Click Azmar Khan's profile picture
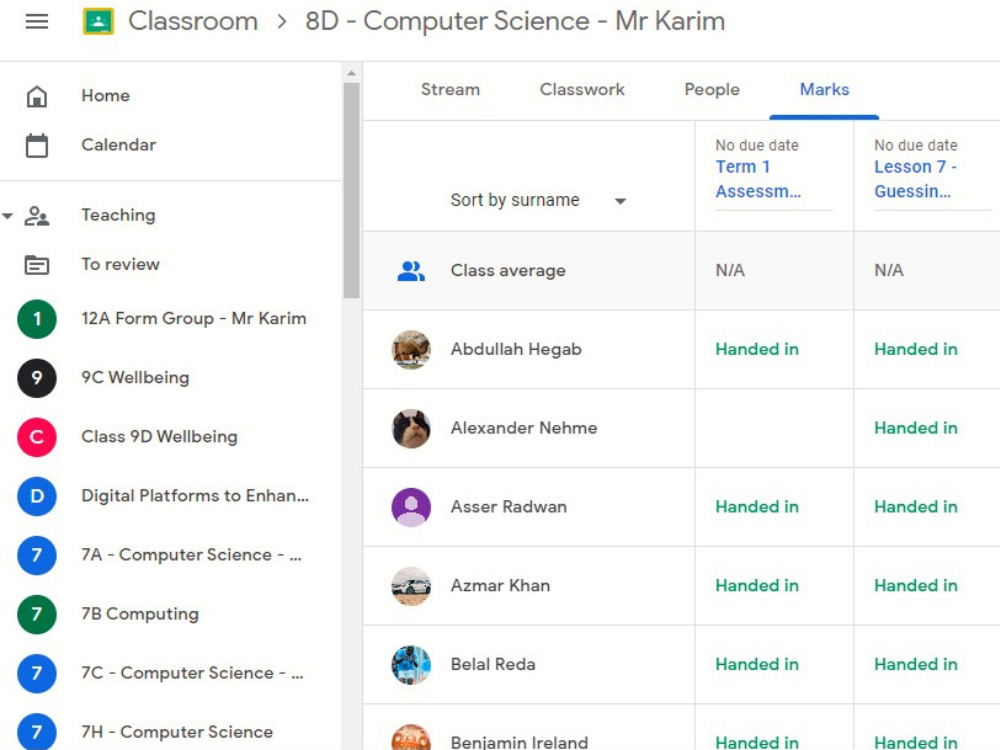Viewport: 1000px width, 750px height. (x=411, y=586)
